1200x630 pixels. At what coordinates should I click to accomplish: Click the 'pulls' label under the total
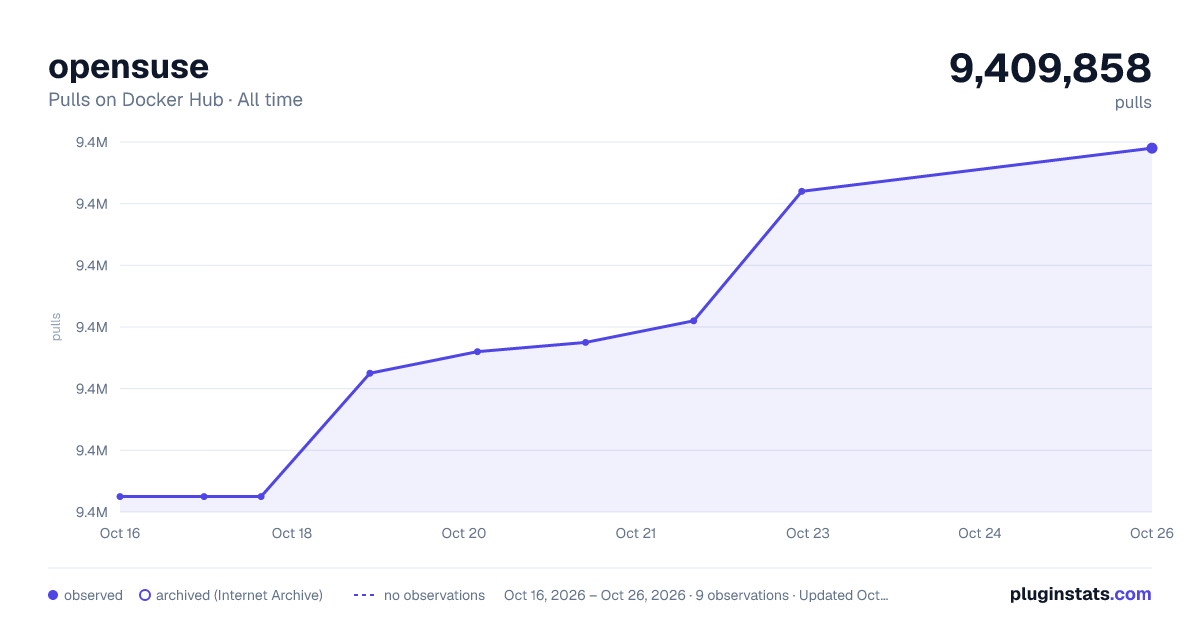coord(1134,103)
